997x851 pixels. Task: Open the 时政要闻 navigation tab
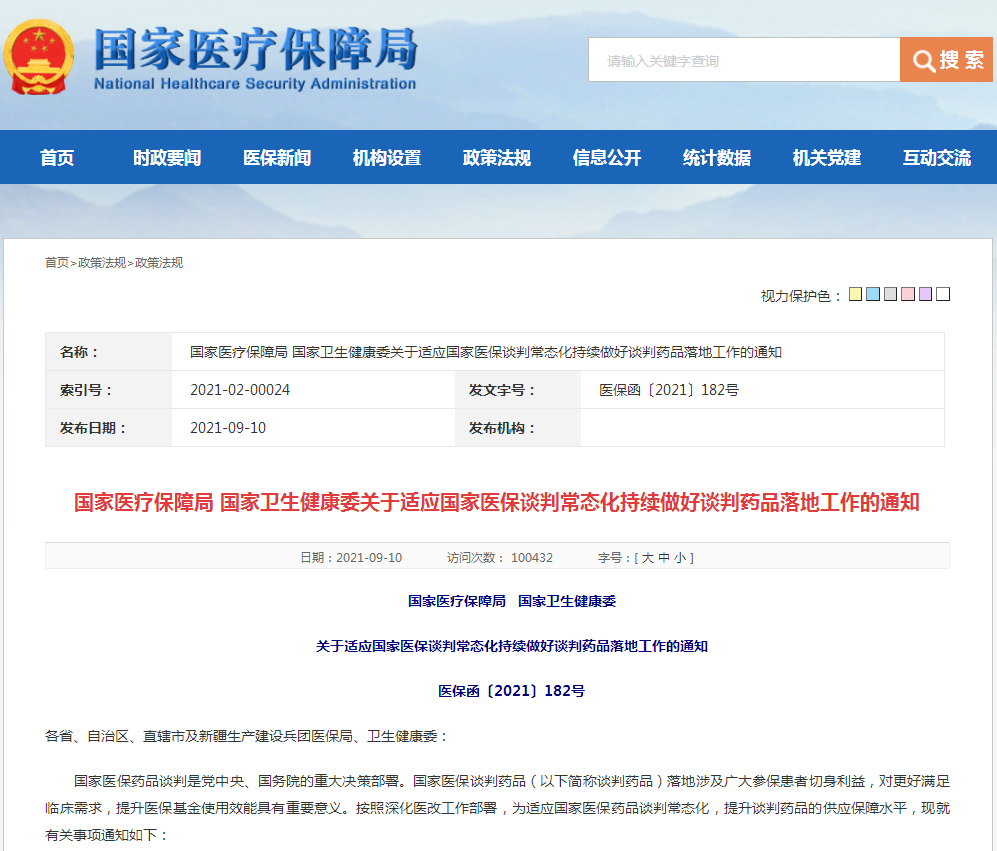167,158
